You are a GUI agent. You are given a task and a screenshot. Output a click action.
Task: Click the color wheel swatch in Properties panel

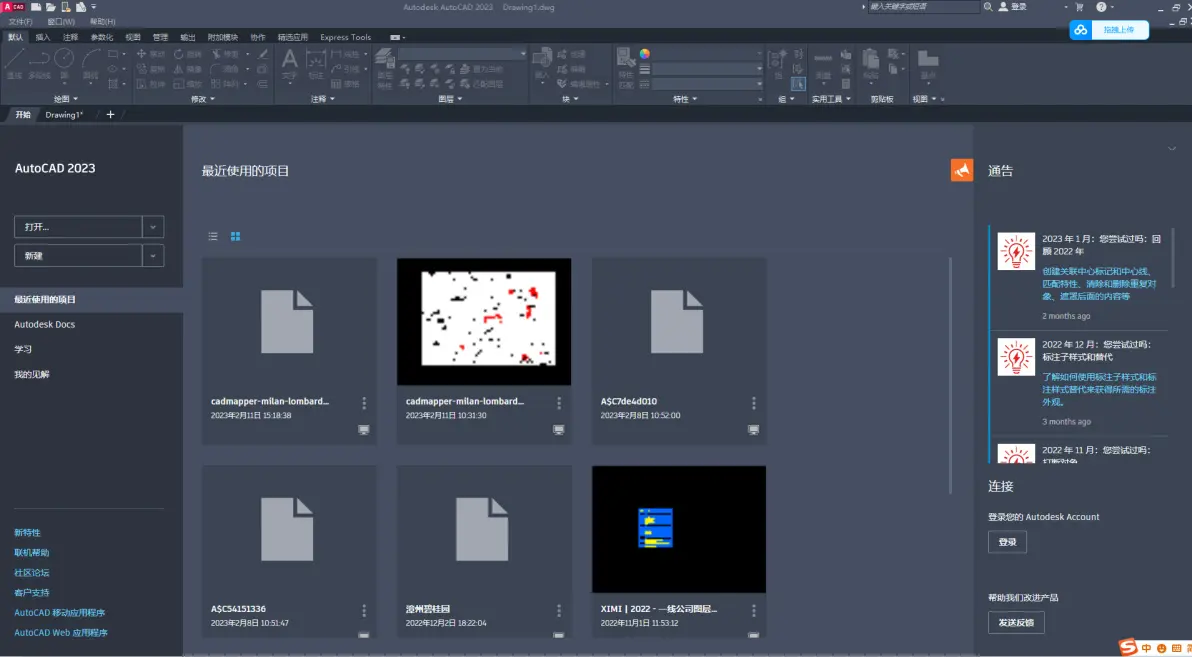coord(645,54)
